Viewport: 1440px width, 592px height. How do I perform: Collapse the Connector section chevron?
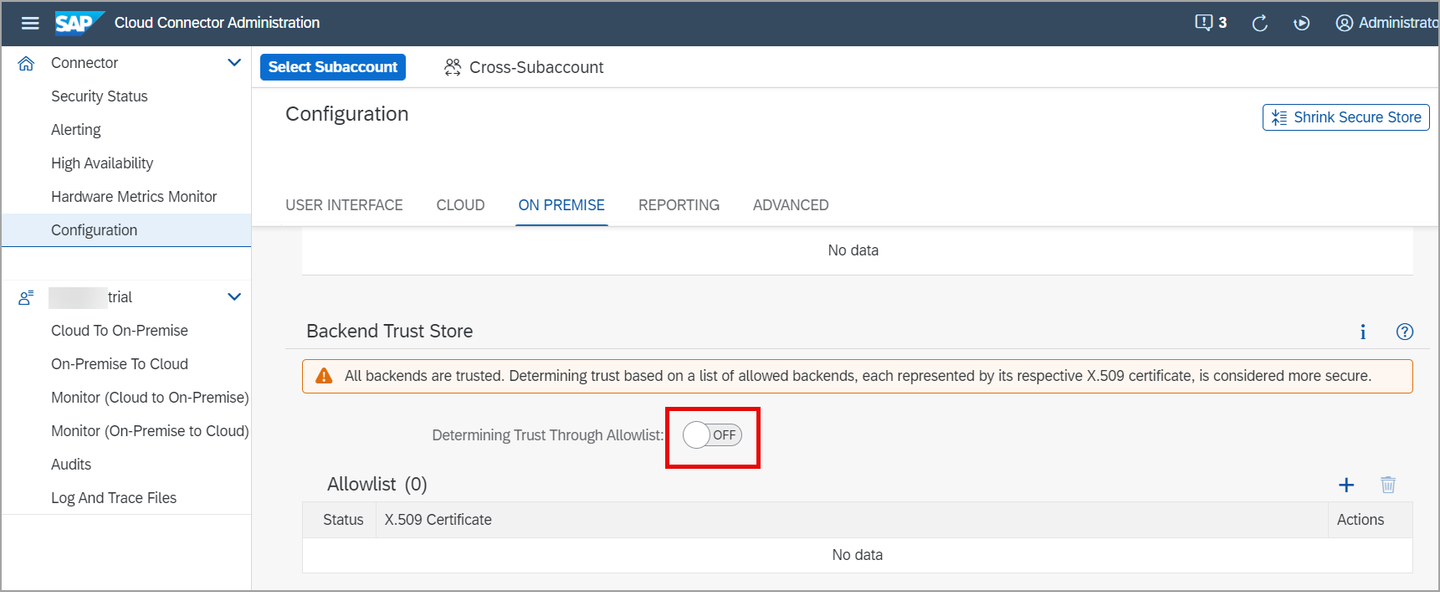tap(234, 63)
